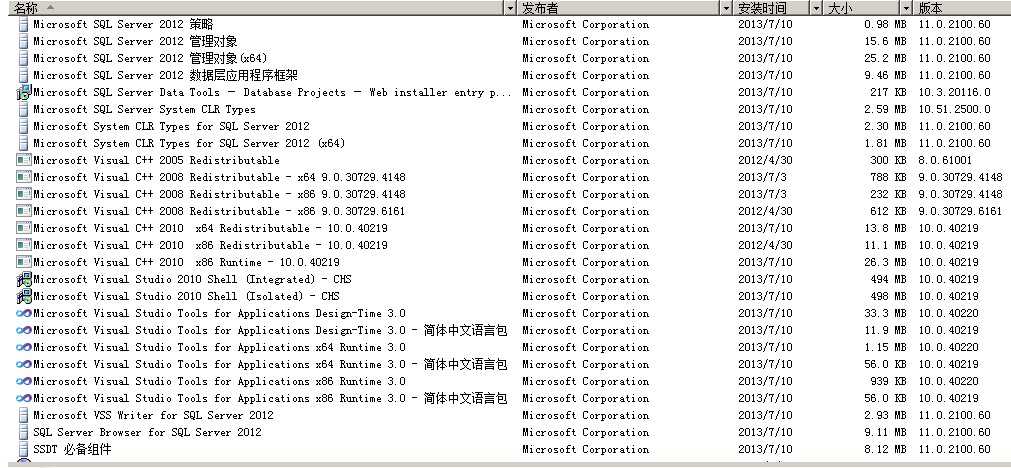Click the Visual Studio 2010 Shell (Isolated) icon
The image size is (1011, 468).
pyautogui.click(x=24, y=297)
